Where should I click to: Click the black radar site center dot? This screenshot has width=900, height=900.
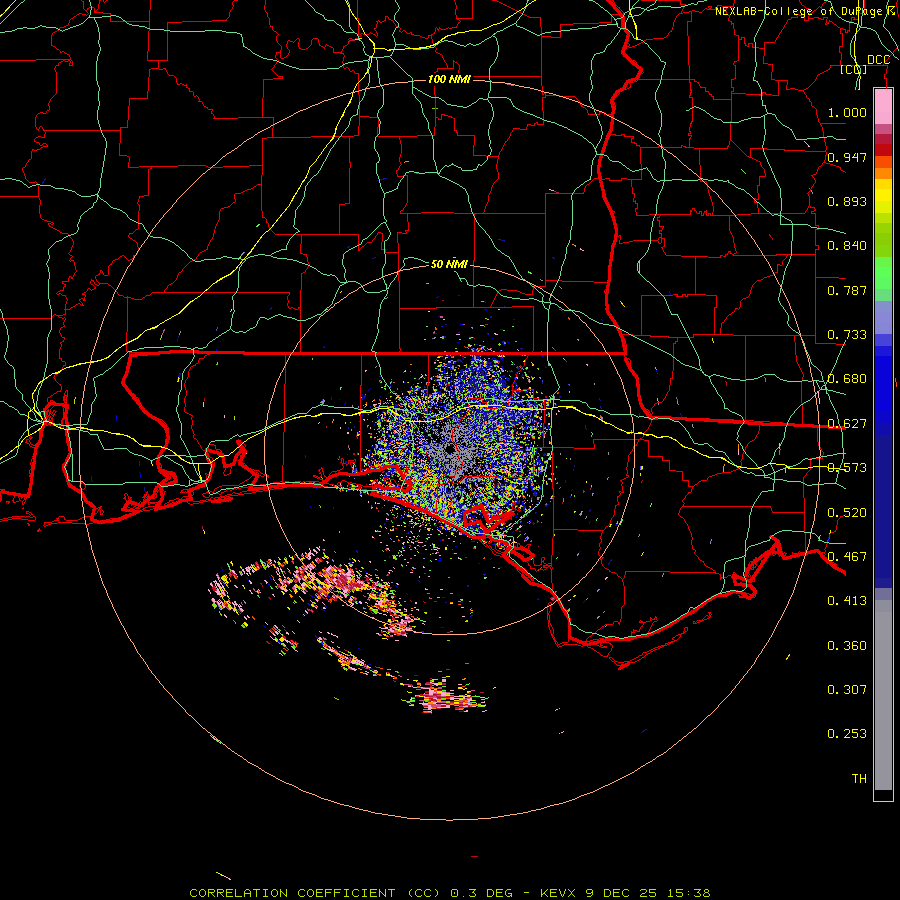[x=449, y=451]
